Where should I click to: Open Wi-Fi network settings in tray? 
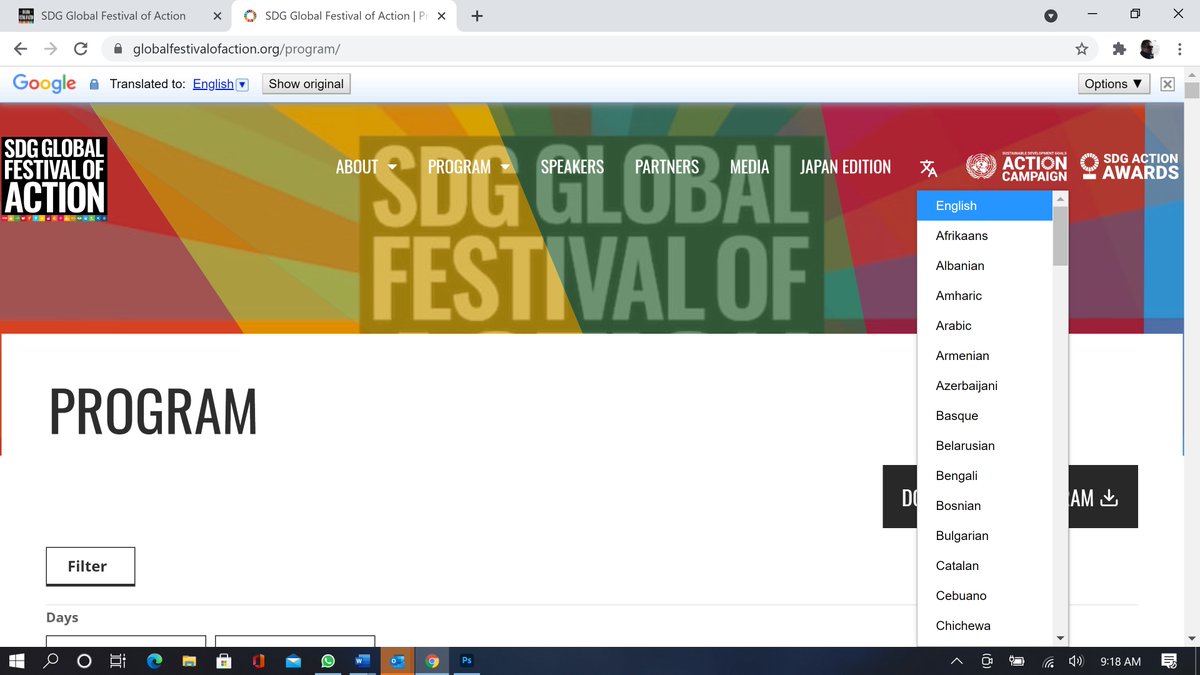tap(1048, 661)
